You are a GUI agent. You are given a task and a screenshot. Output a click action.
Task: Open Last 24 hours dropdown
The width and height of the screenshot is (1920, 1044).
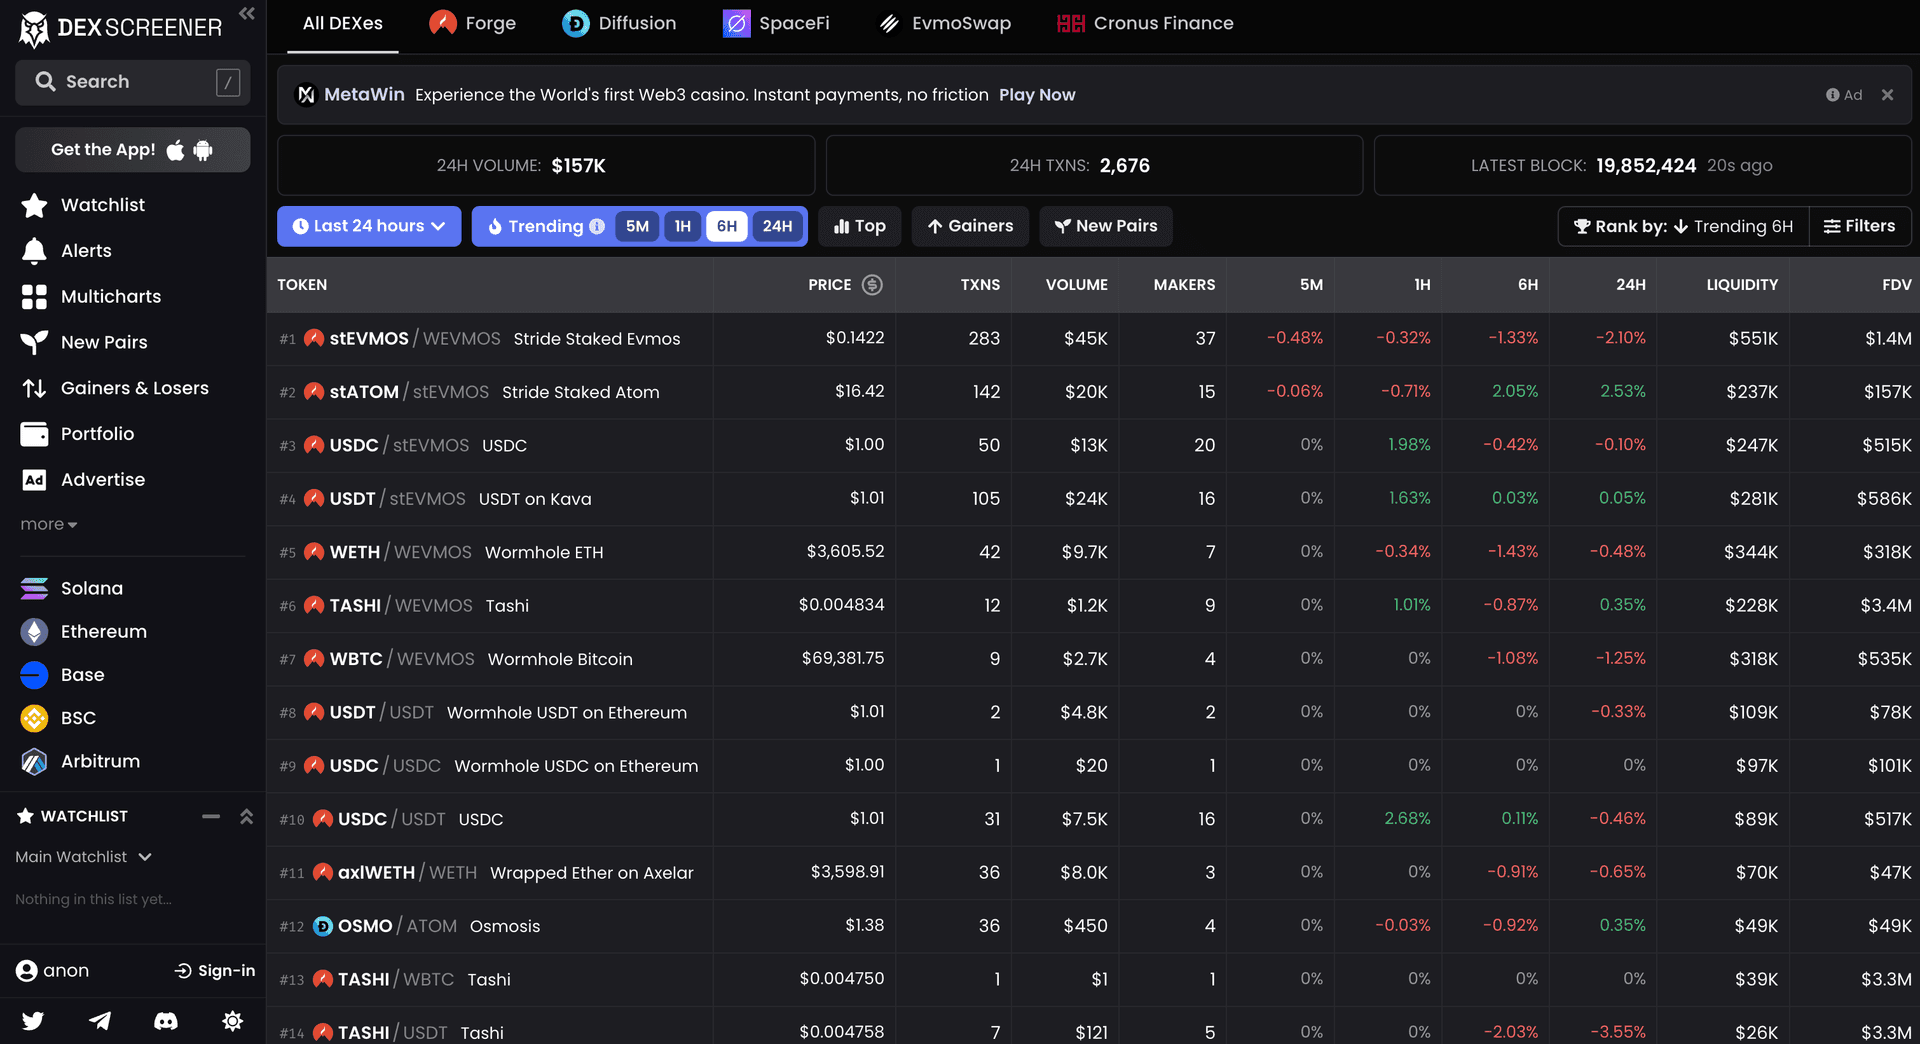click(369, 226)
